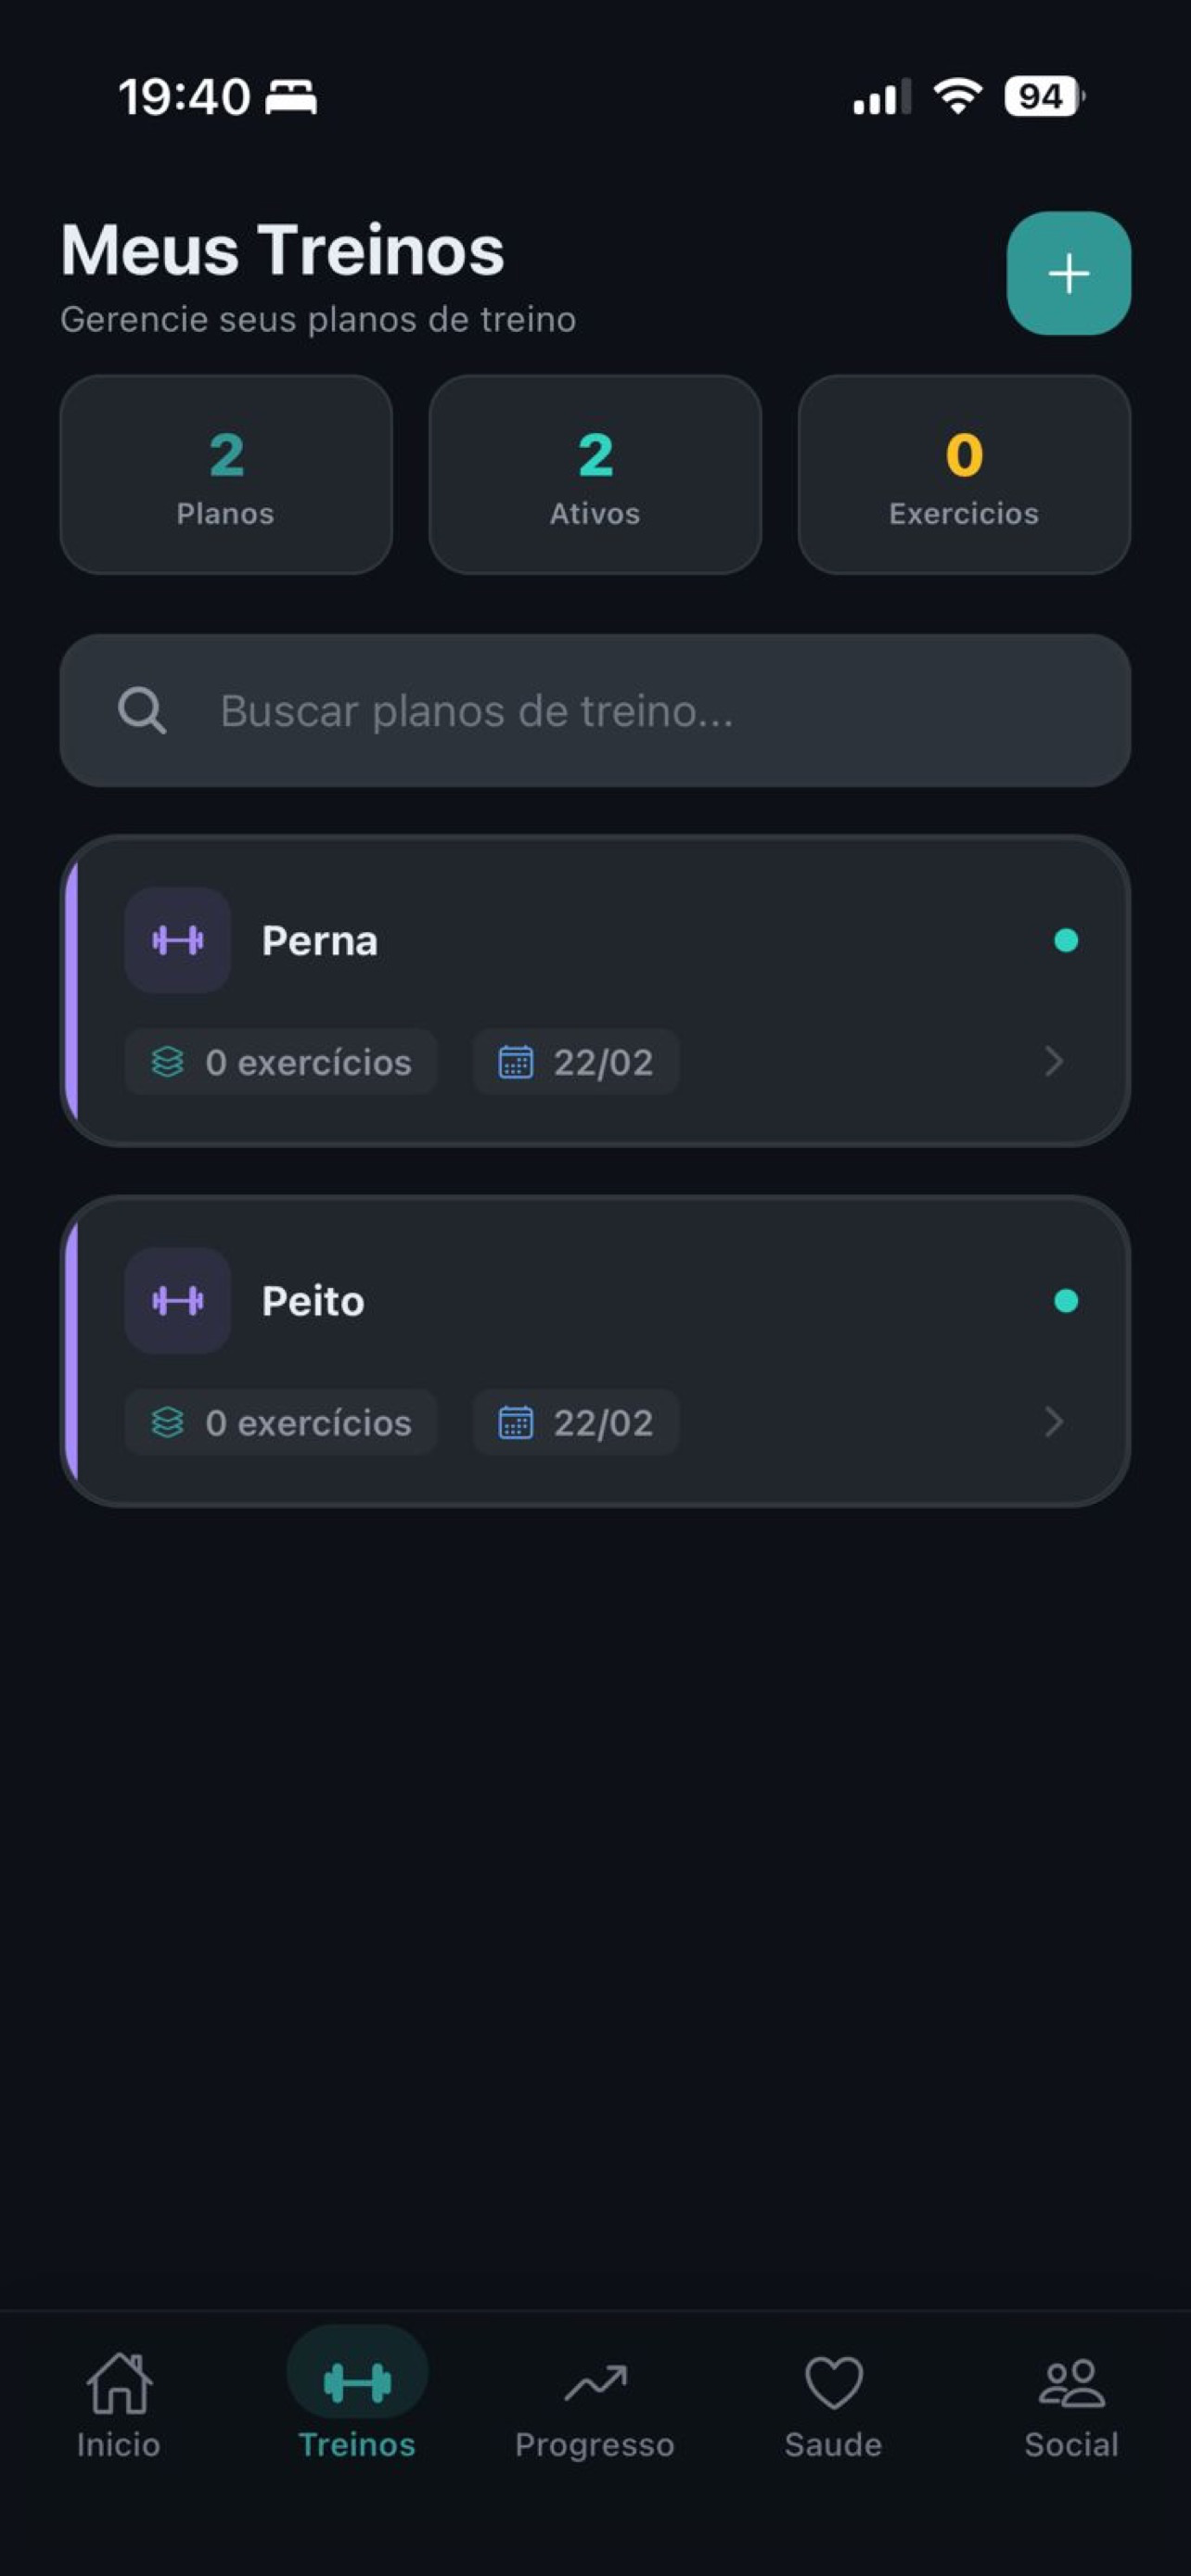Tap the battery indicator in status bar
The height and width of the screenshot is (2576, 1191).
click(x=1044, y=96)
